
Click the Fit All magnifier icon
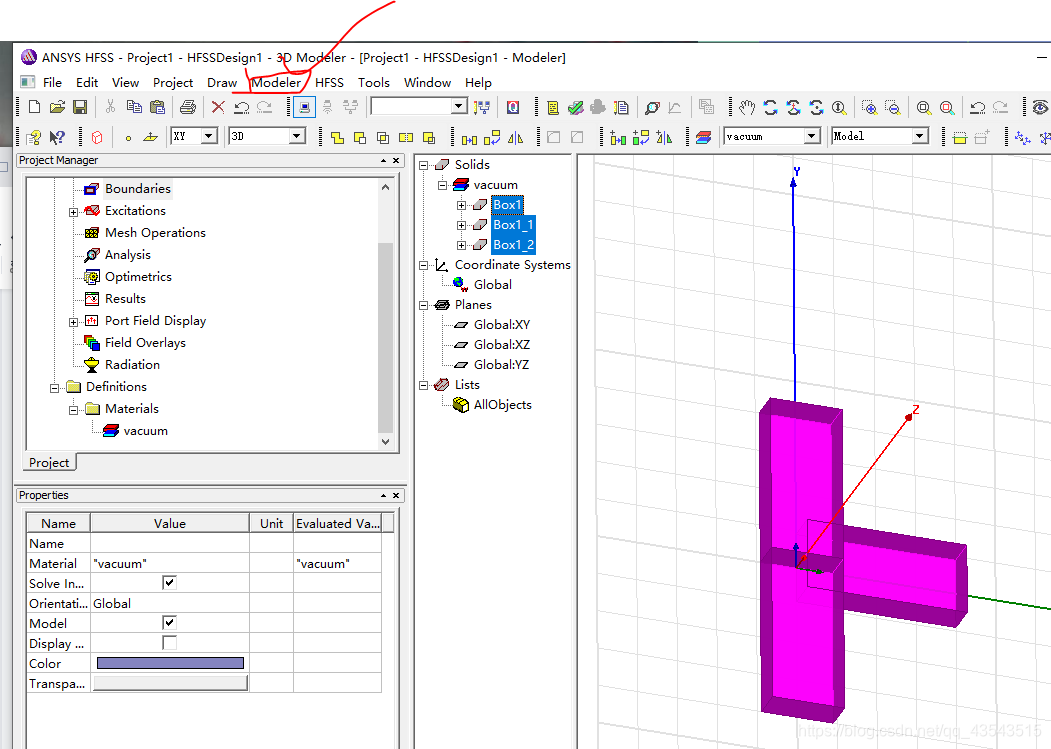[x=924, y=107]
